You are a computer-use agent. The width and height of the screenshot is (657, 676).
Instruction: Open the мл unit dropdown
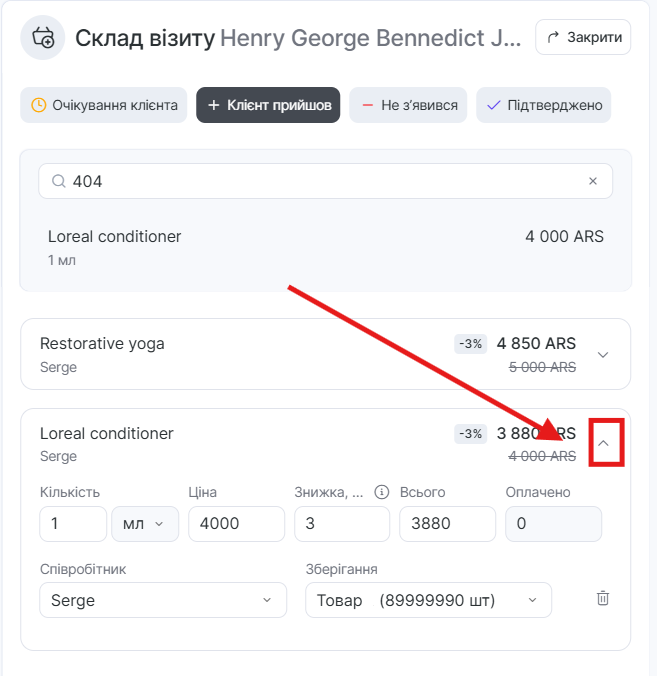[x=145, y=524]
